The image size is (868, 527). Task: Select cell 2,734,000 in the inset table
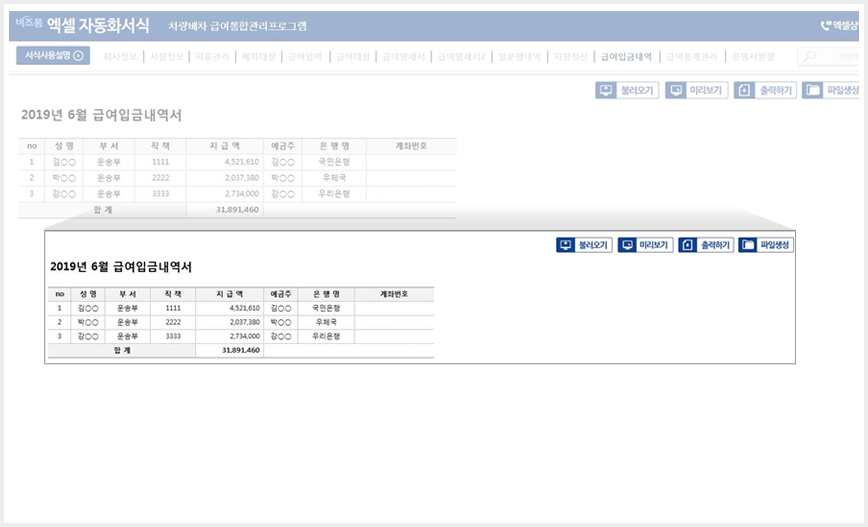pos(230,337)
